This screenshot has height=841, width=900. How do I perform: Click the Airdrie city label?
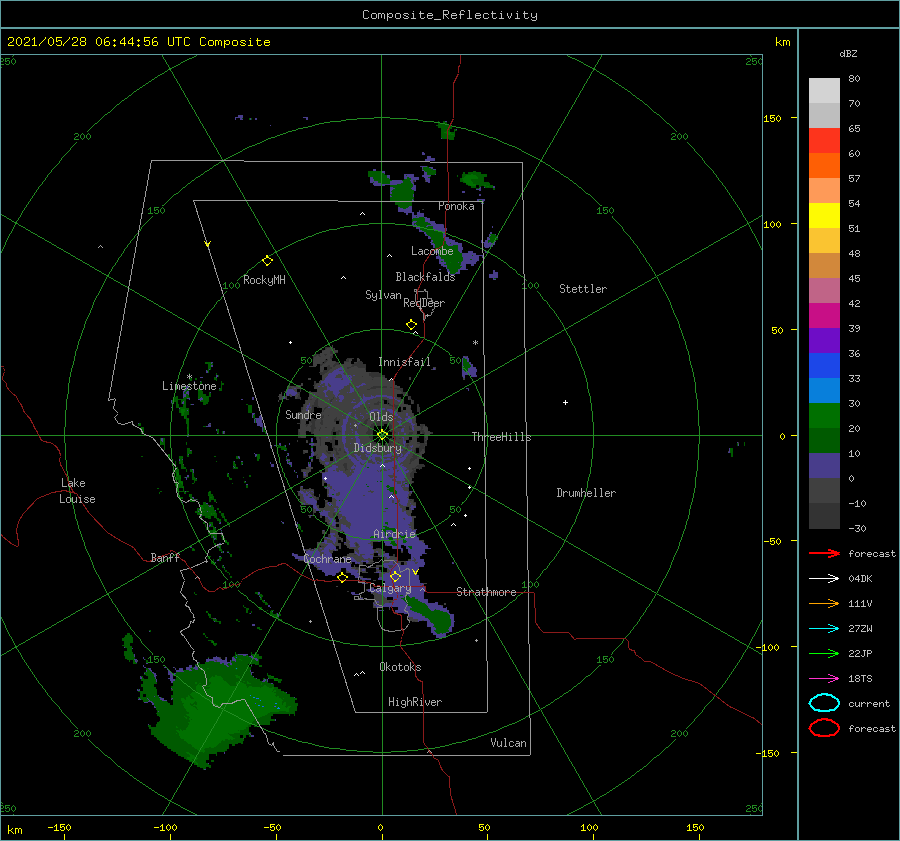coord(394,534)
